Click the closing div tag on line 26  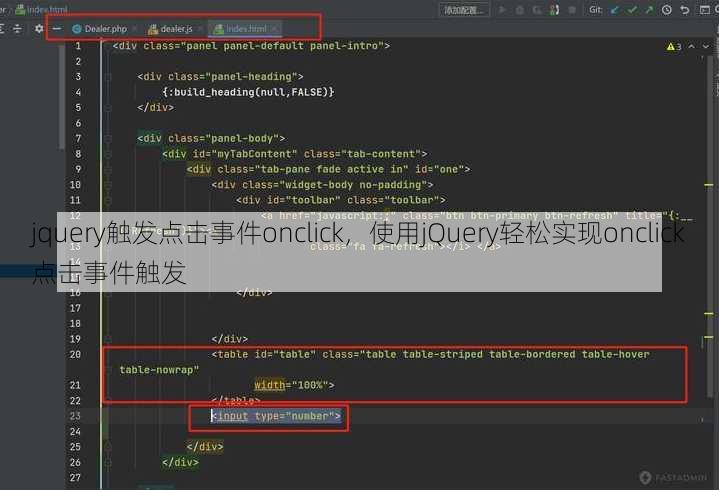(180, 462)
